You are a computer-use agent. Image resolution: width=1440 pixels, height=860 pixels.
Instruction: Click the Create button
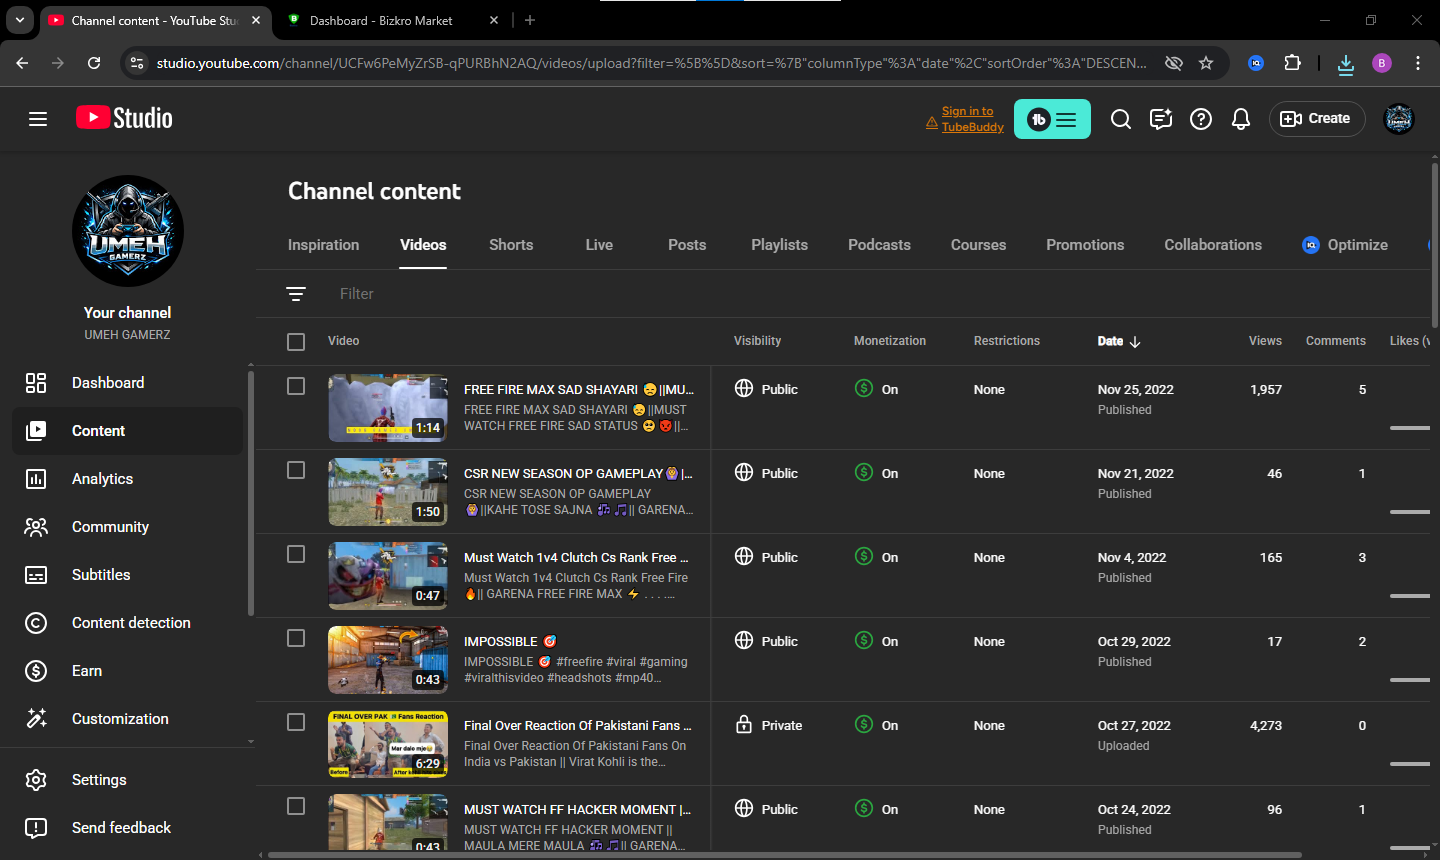pos(1316,119)
